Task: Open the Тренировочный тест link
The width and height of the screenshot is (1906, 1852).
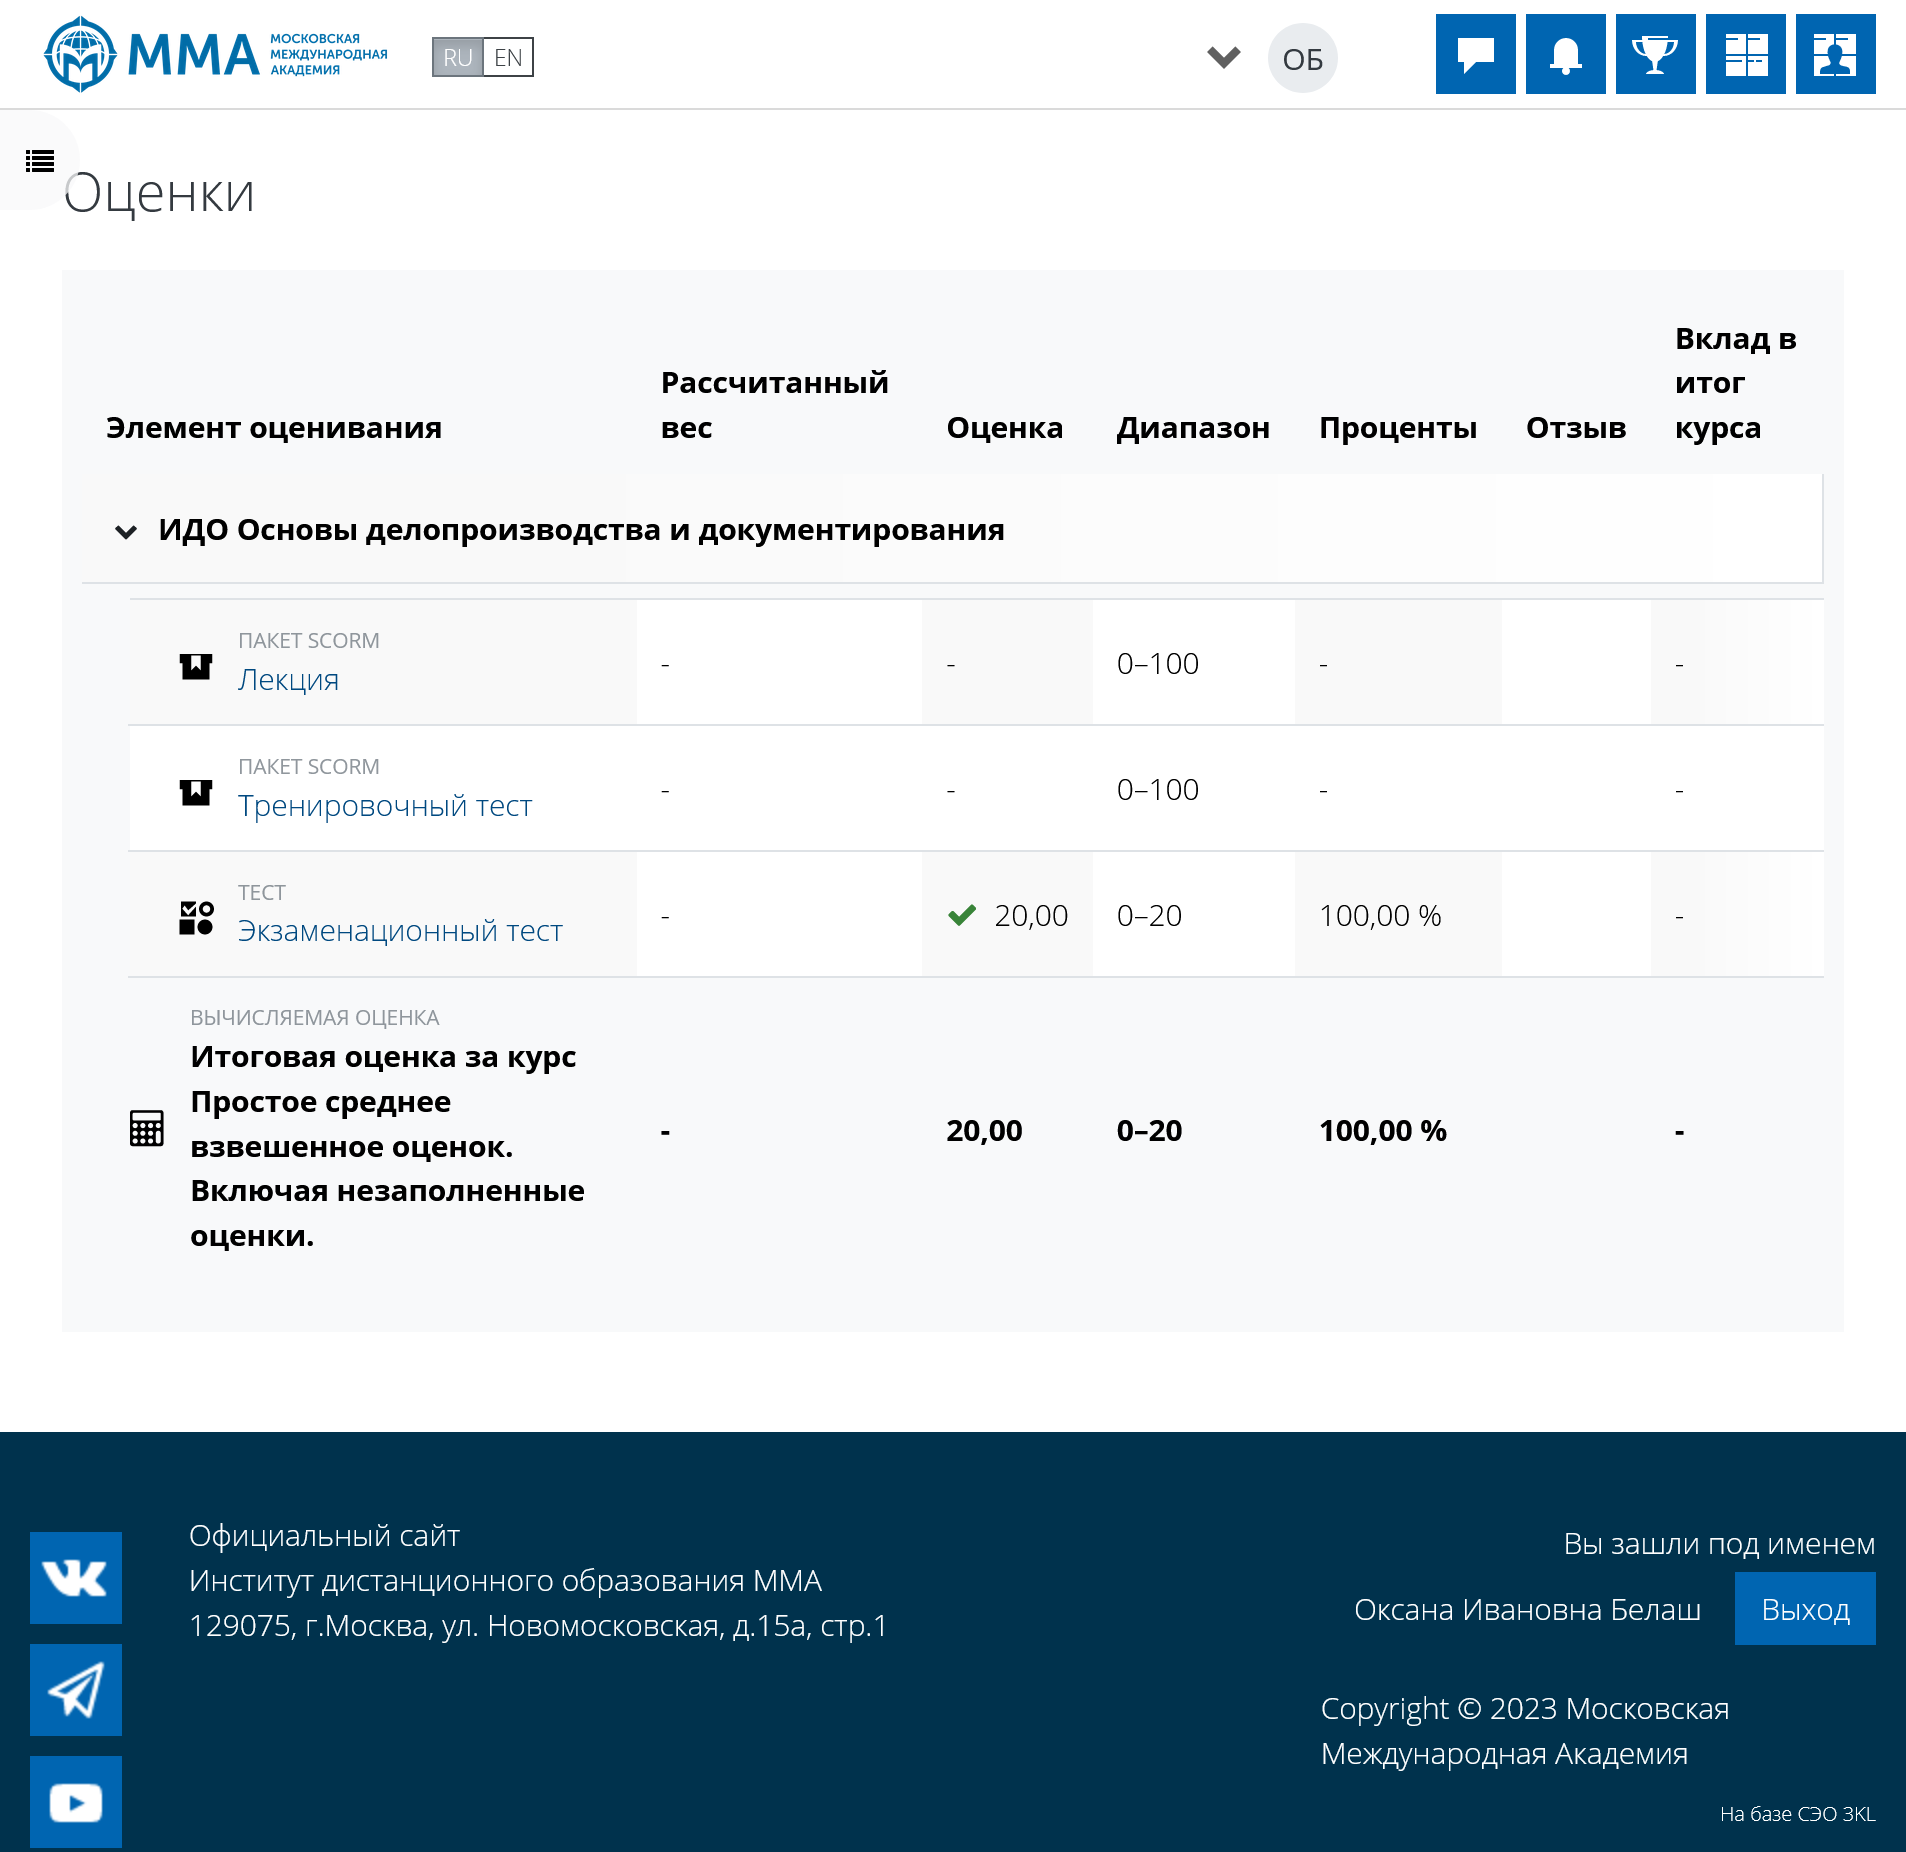Action: tap(384, 806)
